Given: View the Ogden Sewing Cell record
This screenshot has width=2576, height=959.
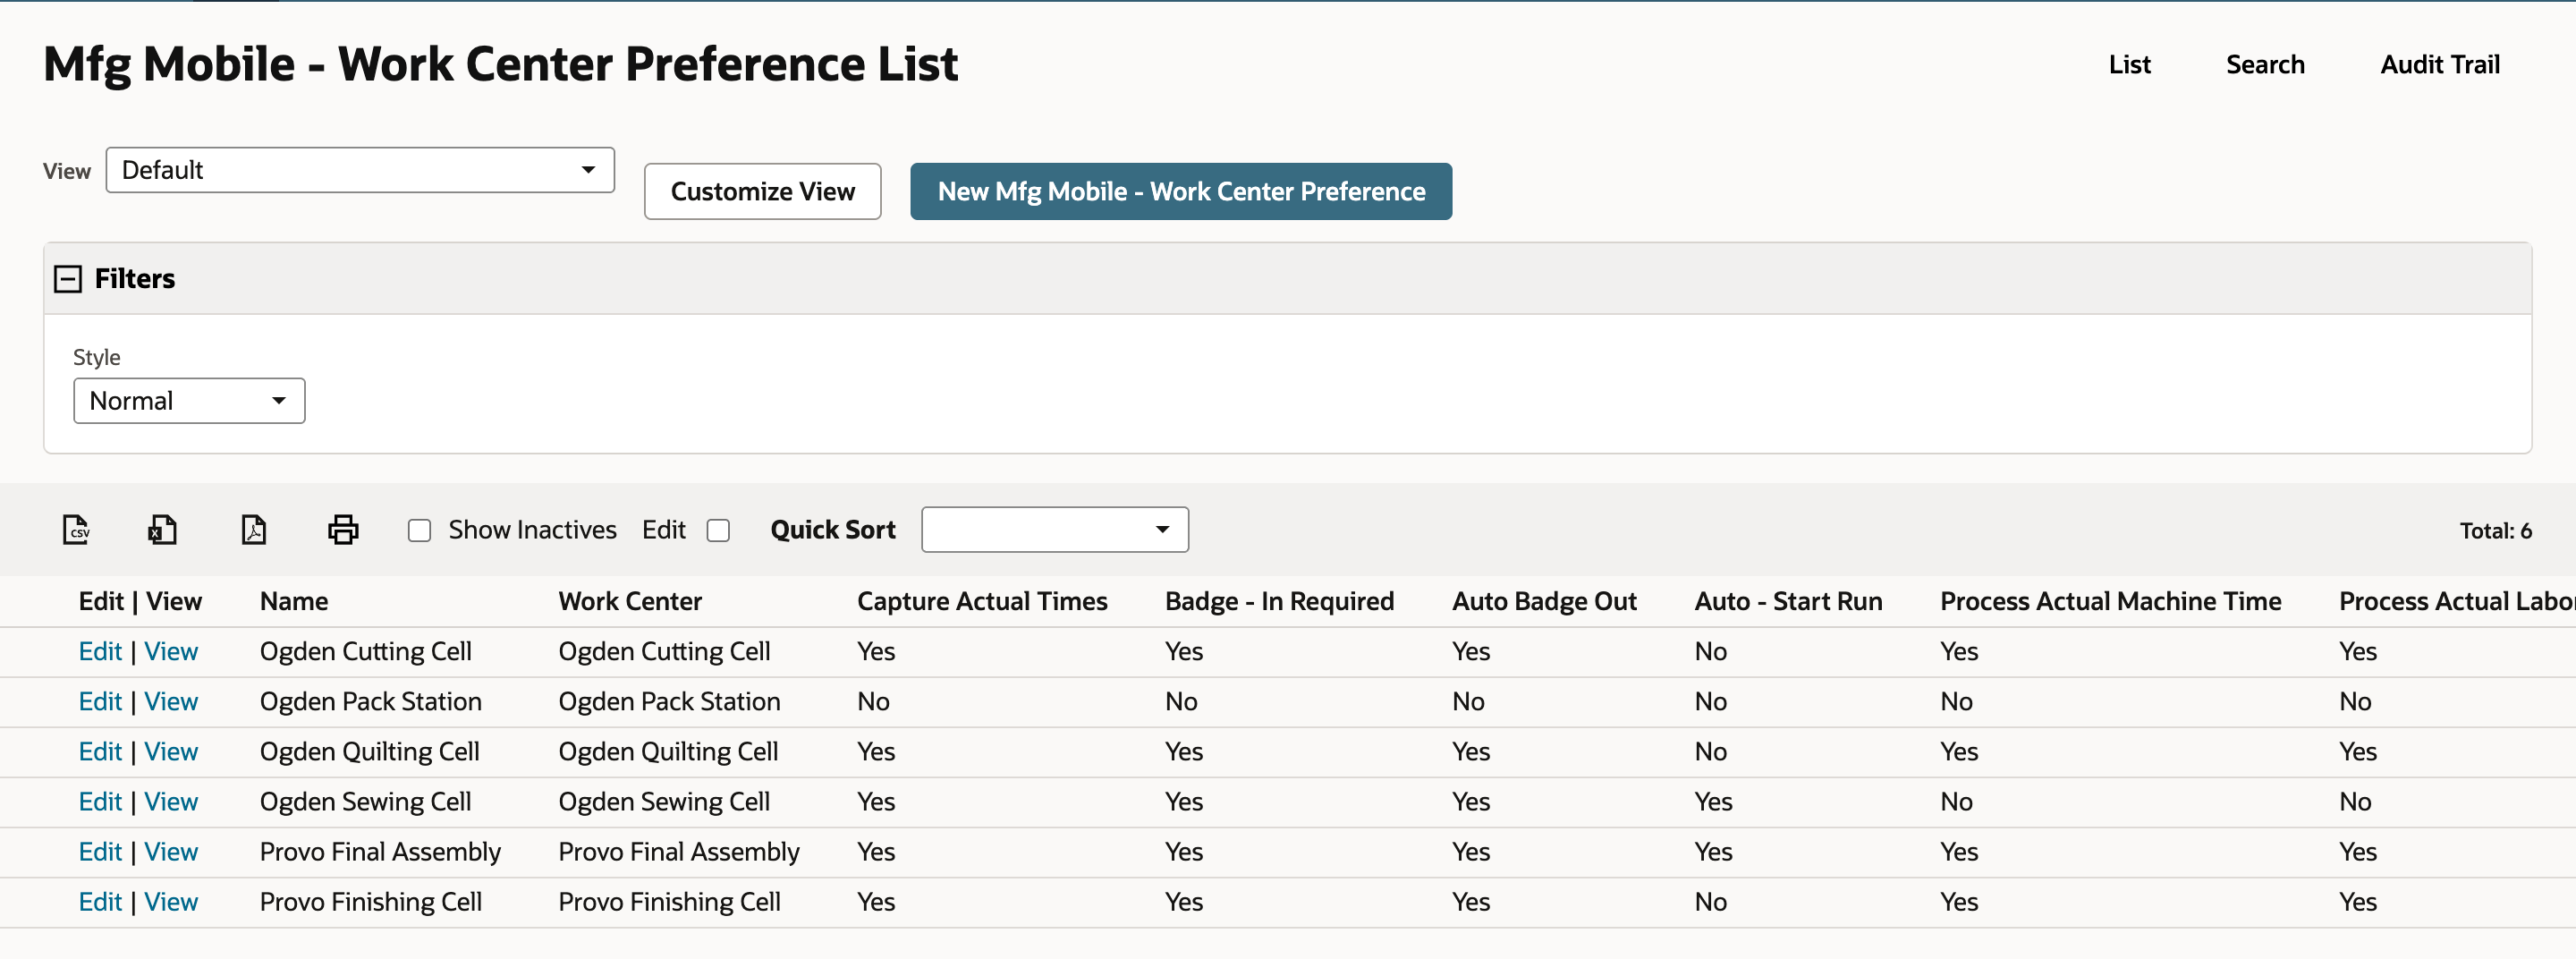Looking at the screenshot, I should tap(171, 801).
